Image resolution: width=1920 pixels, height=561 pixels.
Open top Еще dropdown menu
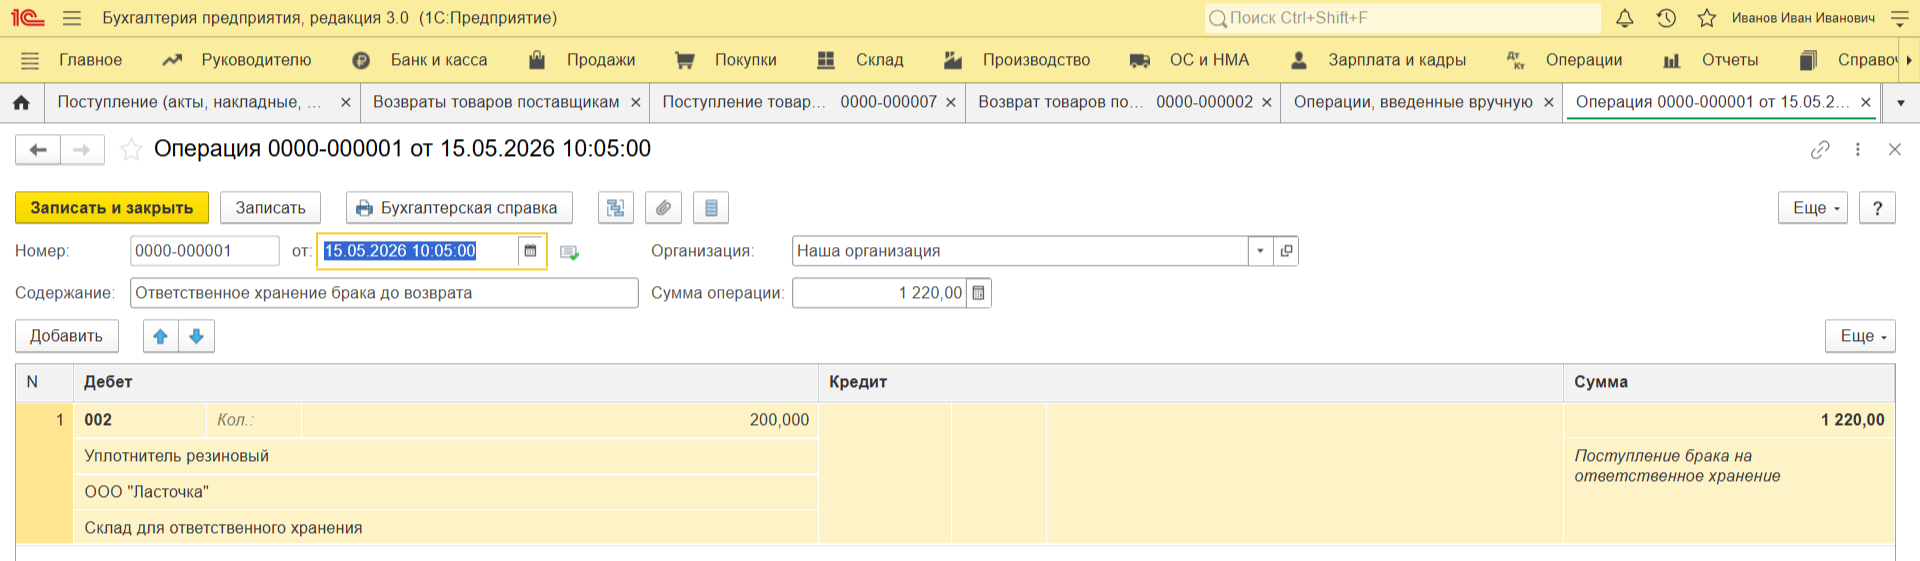click(1813, 208)
